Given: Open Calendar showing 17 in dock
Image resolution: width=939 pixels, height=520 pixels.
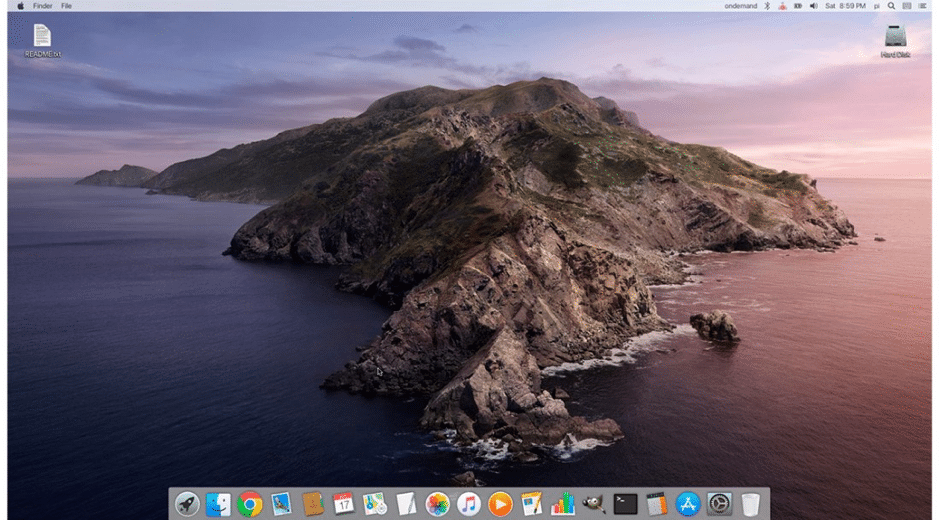Looking at the screenshot, I should coord(344,504).
